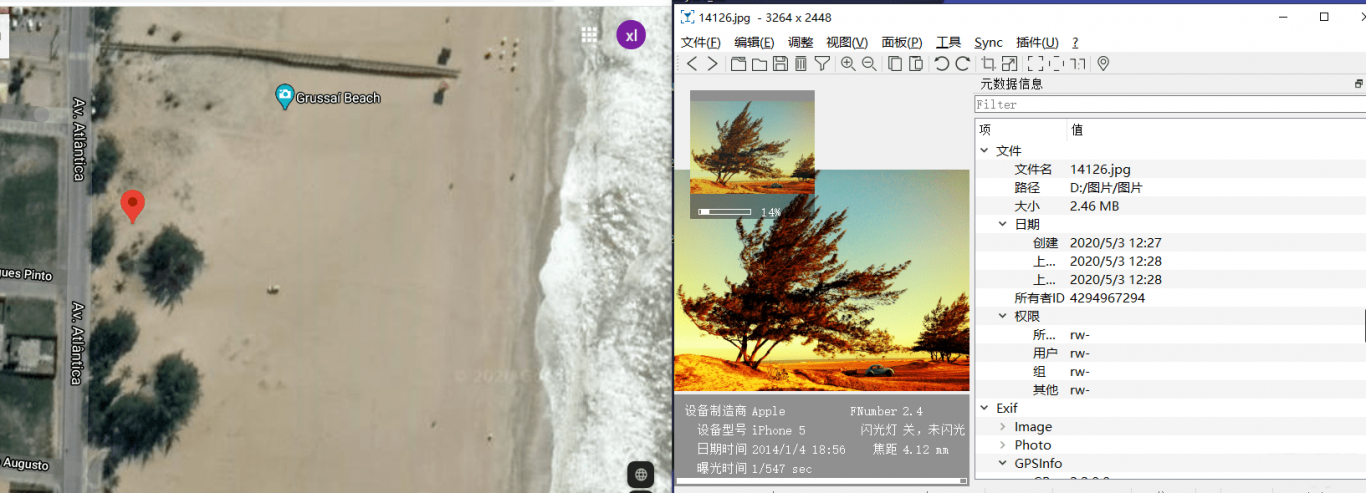Image resolution: width=1366 pixels, height=493 pixels.
Task: Click the zoom out magnifier icon
Action: [869, 64]
